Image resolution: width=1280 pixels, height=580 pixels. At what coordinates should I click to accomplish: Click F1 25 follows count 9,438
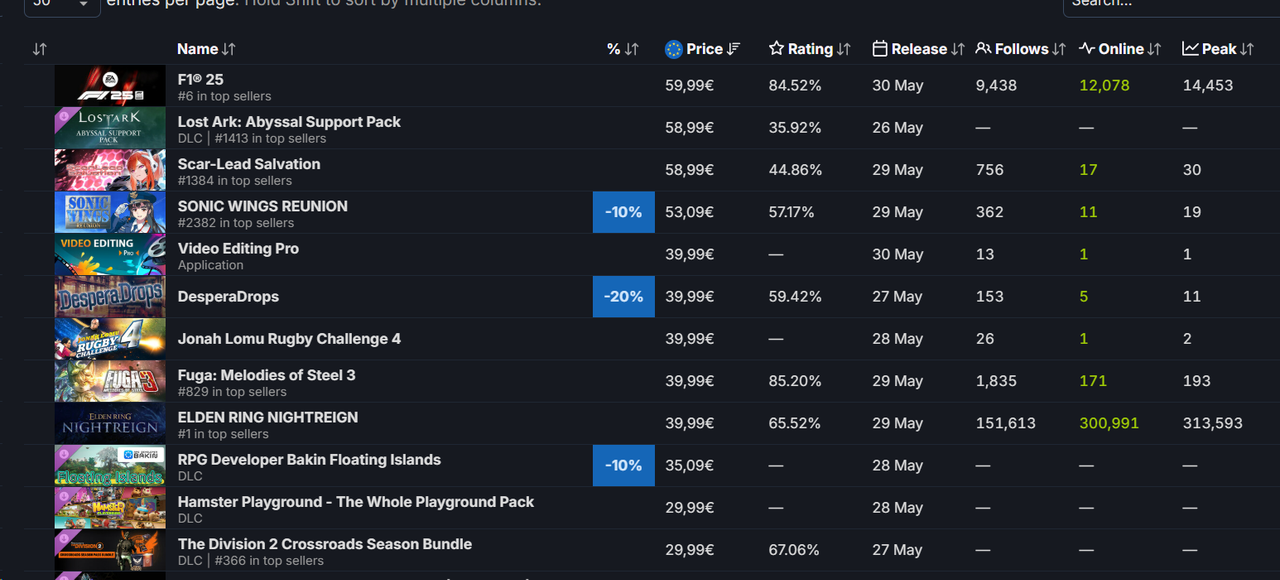pos(996,86)
